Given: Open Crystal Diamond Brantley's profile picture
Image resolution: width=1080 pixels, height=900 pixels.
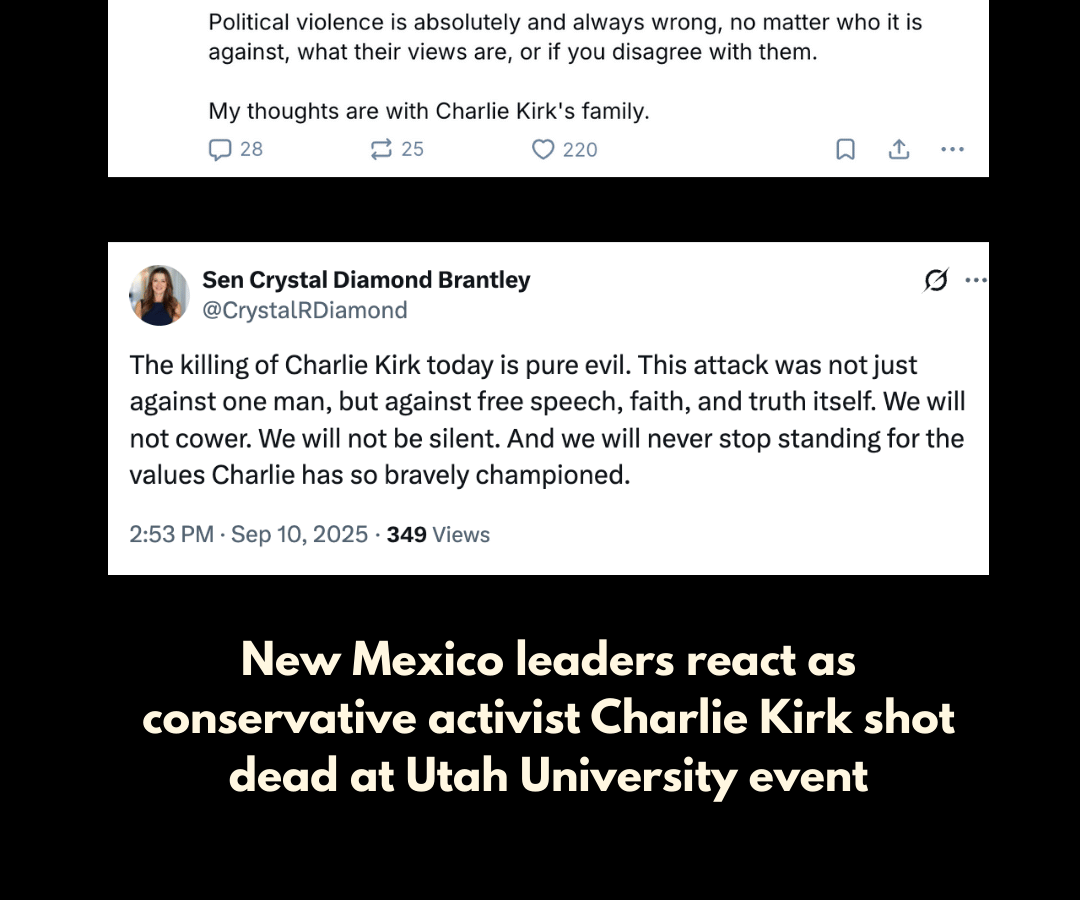Looking at the screenshot, I should coord(159,295).
